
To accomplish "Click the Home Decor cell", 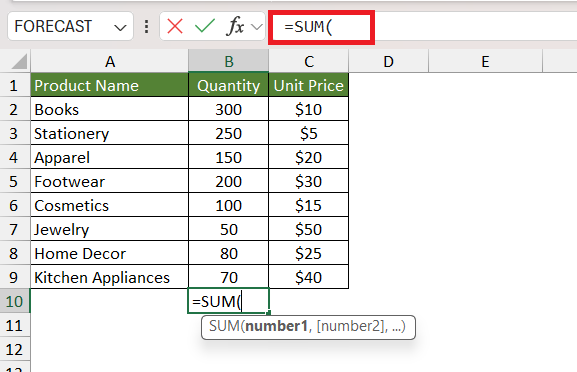I will point(110,253).
